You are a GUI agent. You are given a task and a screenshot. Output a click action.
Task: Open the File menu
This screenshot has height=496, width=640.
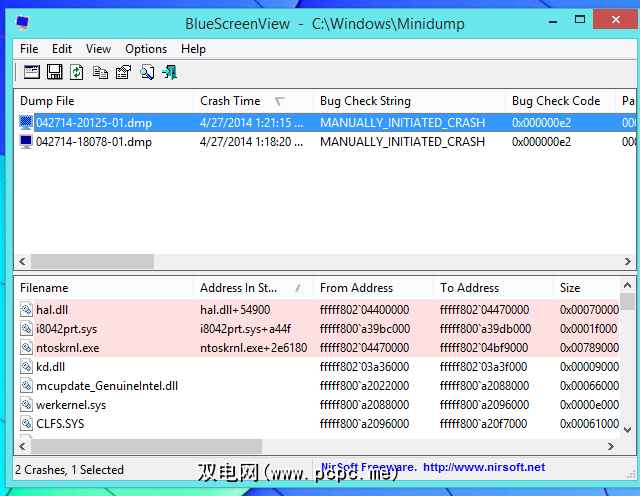pos(29,48)
